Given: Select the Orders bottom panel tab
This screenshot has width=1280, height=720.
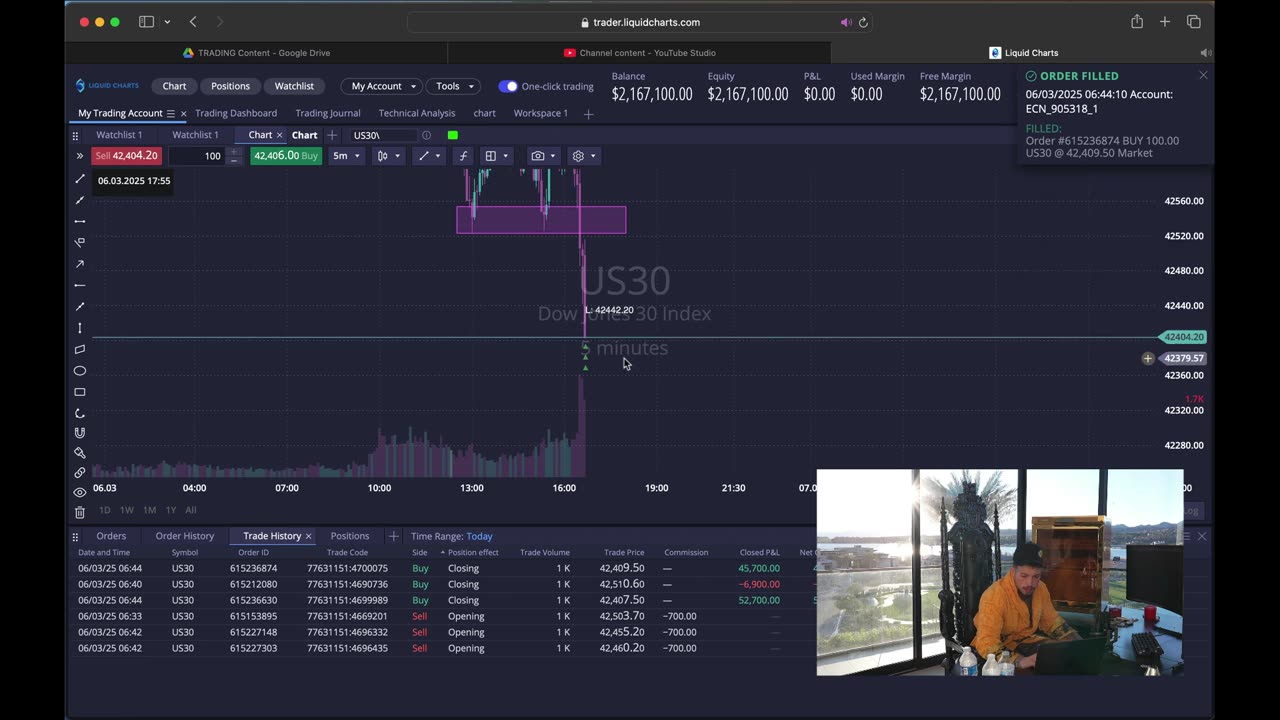Looking at the screenshot, I should point(111,536).
